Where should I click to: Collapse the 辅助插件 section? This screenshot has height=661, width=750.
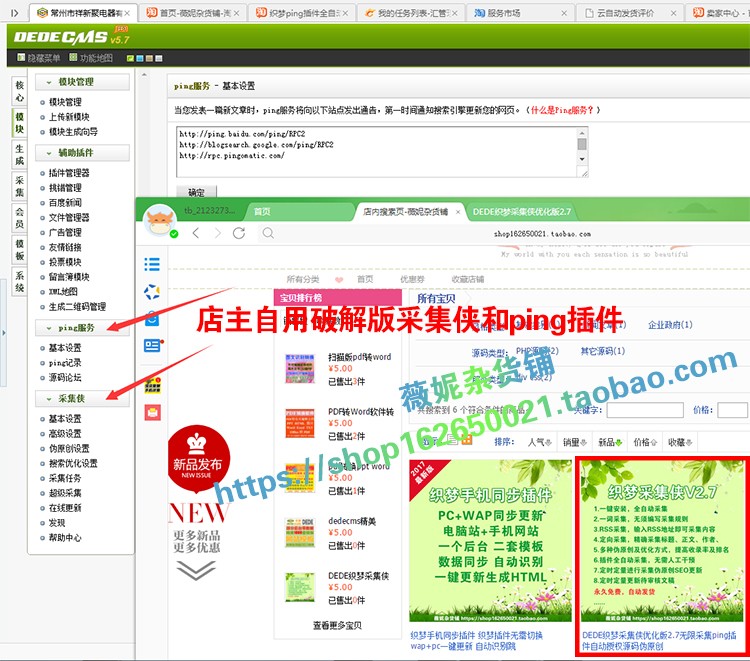49,154
